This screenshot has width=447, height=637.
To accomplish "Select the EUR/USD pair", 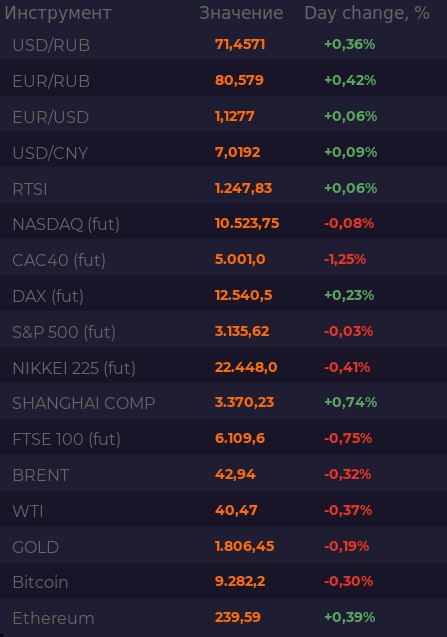I will [x=224, y=117].
